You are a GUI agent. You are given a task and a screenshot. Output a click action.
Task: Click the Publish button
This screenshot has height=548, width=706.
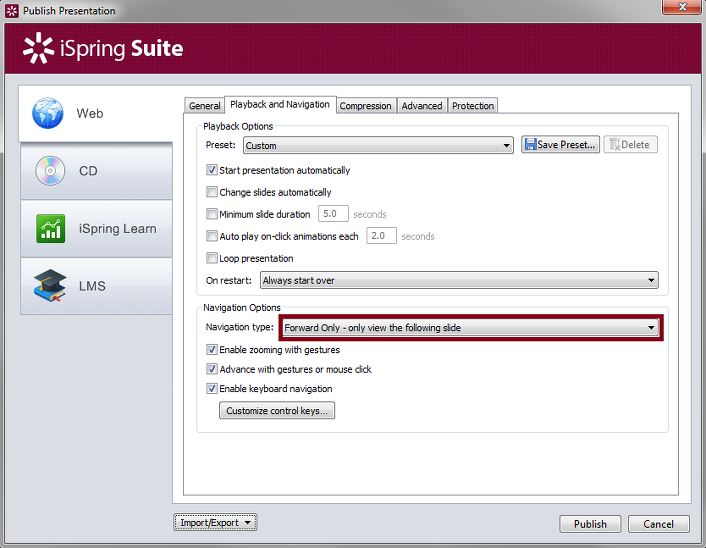(590, 524)
